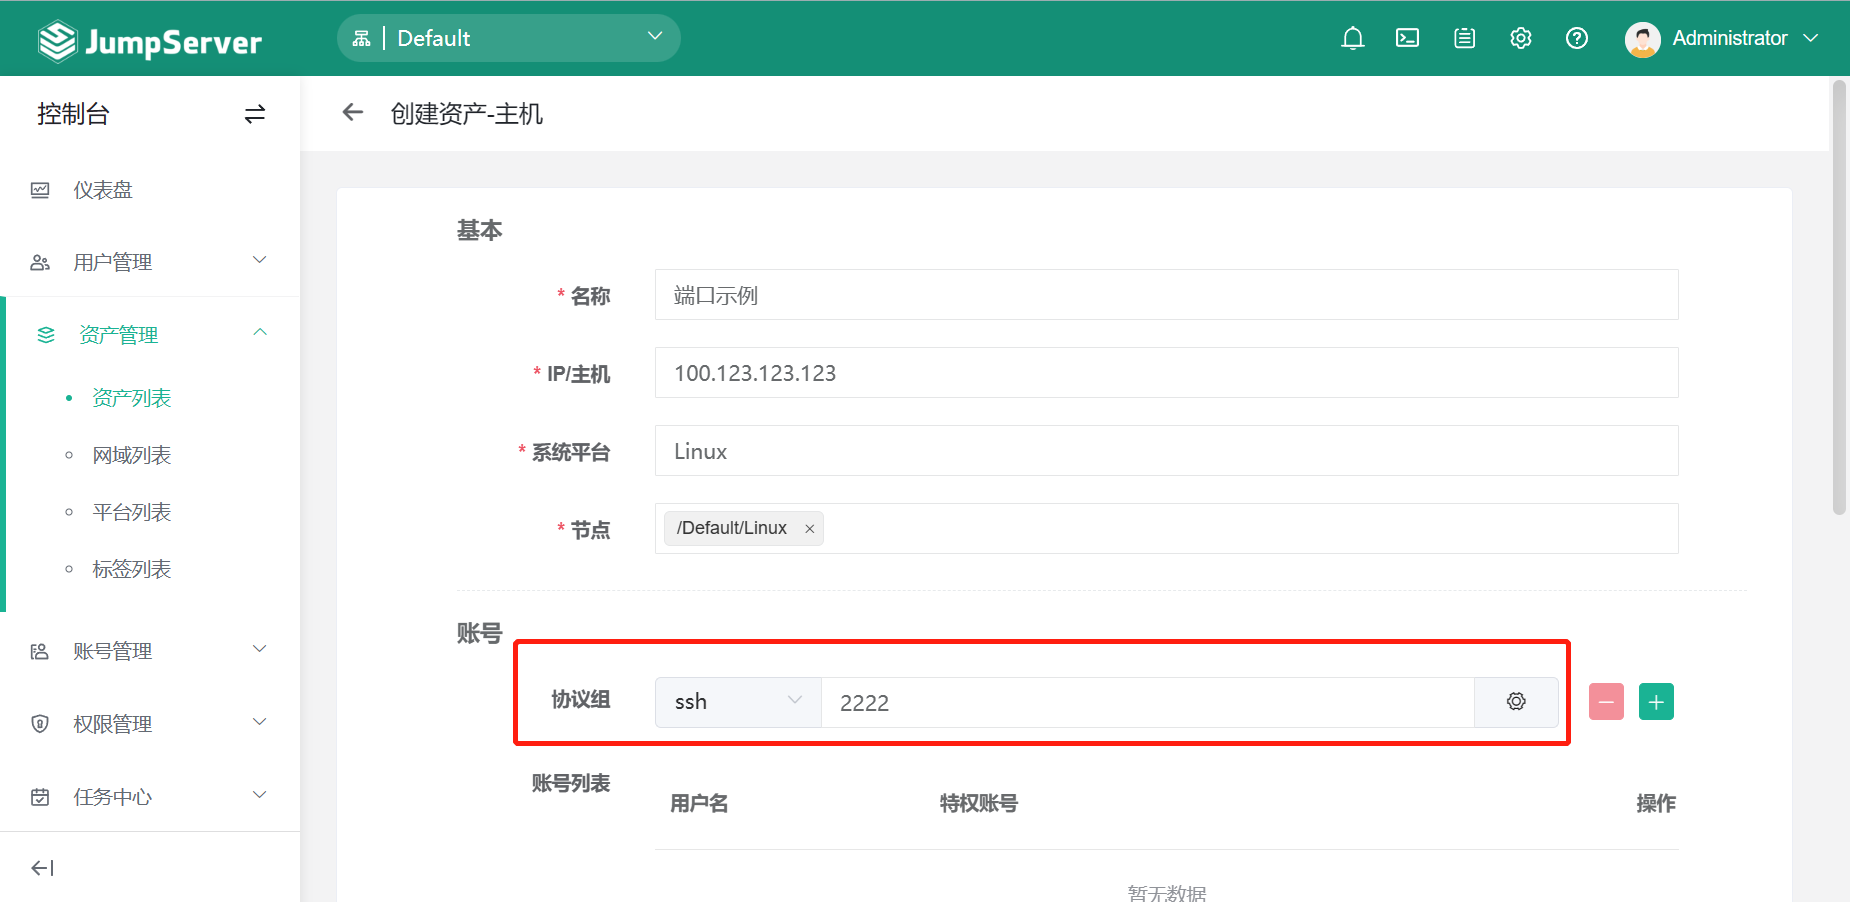Open the ssh protocol settings gear
1850x902 pixels.
click(1516, 702)
